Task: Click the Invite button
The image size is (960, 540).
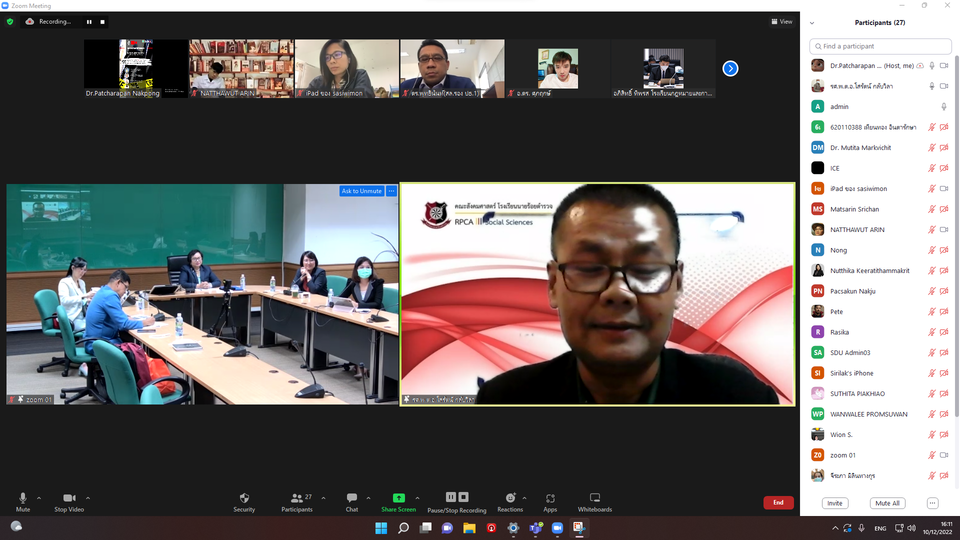Action: (835, 503)
